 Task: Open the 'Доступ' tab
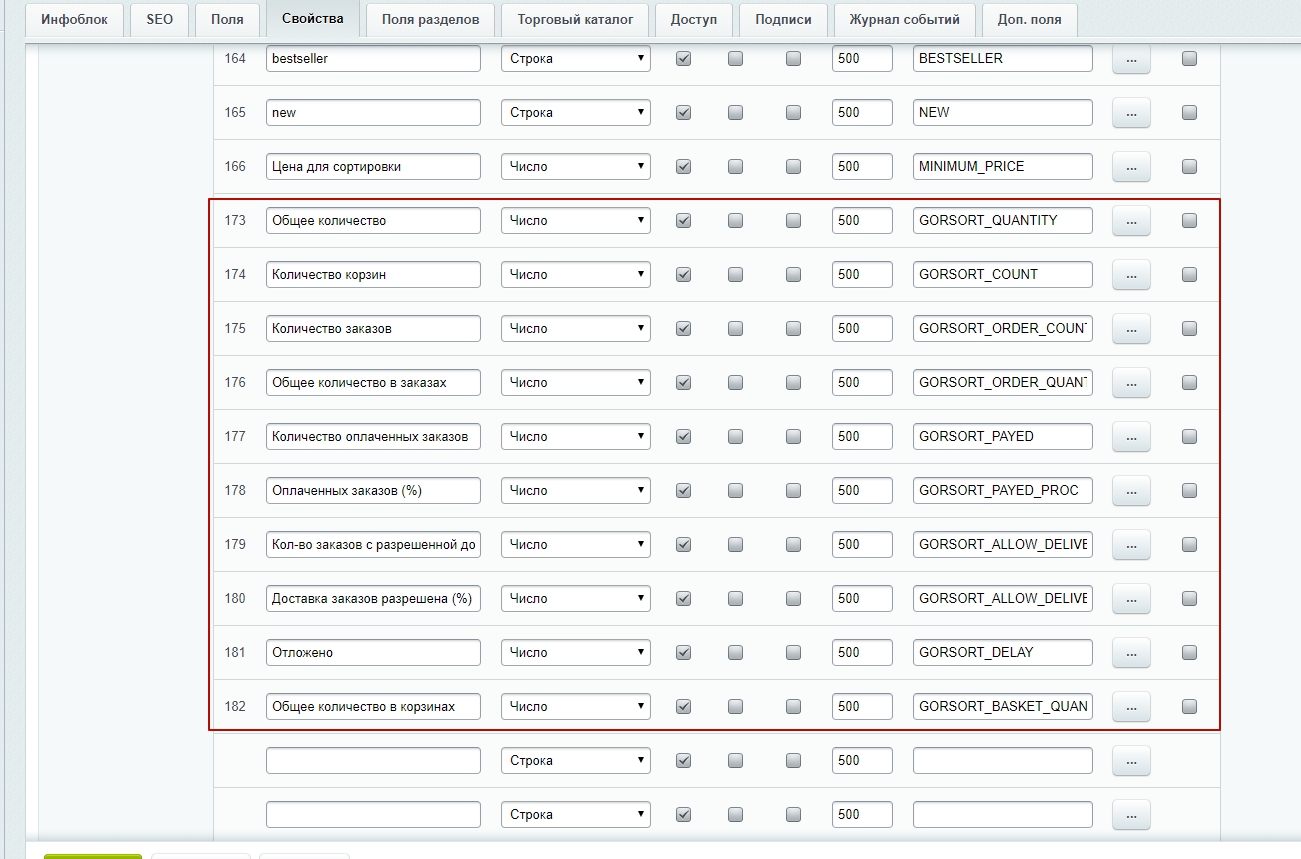[694, 19]
